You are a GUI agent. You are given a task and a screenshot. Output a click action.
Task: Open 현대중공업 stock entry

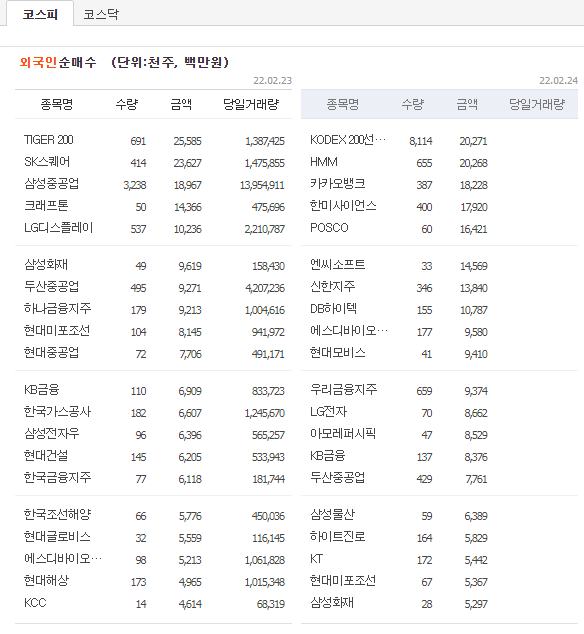[51, 352]
